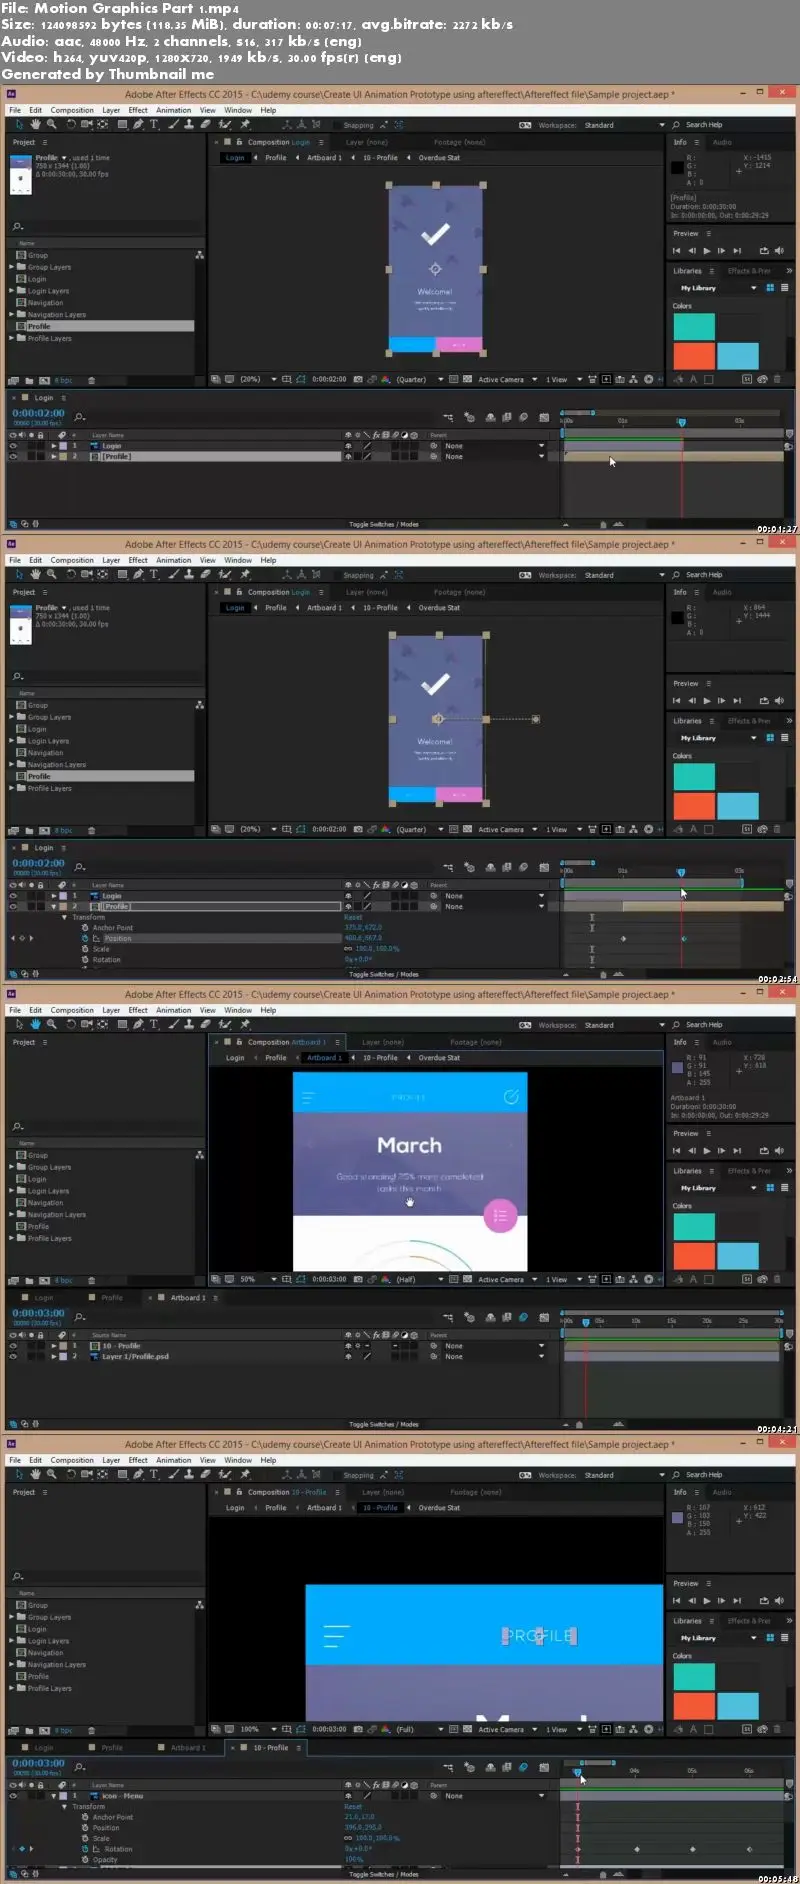Toggle Position stopwatch in frame 00:02:54
800x1884 pixels.
(85, 938)
